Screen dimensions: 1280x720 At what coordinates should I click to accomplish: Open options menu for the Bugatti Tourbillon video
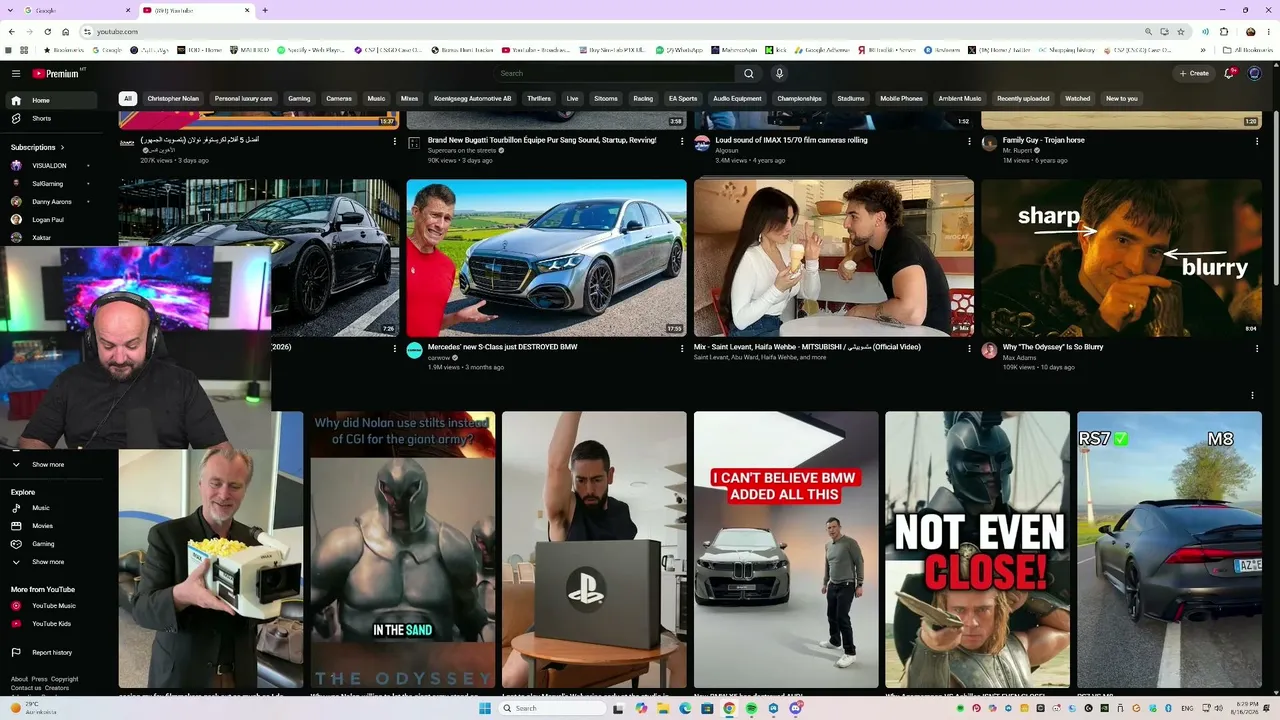pos(682,141)
